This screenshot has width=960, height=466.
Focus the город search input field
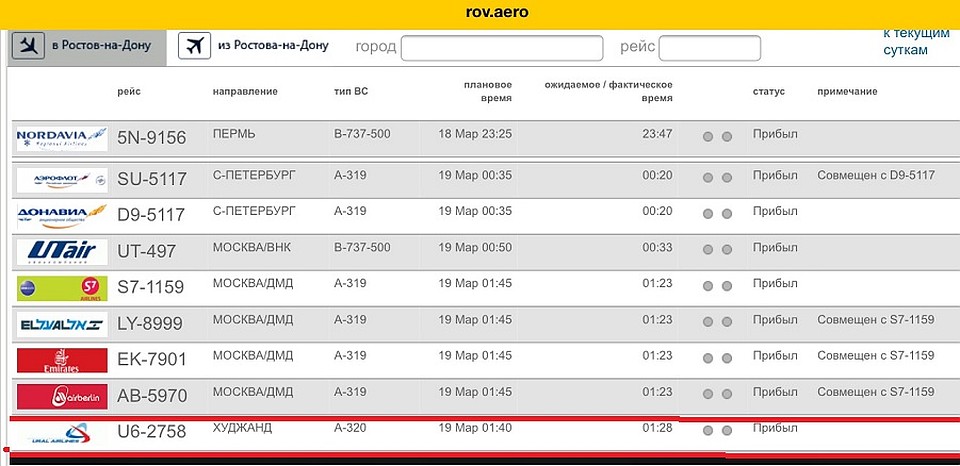pyautogui.click(x=502, y=48)
